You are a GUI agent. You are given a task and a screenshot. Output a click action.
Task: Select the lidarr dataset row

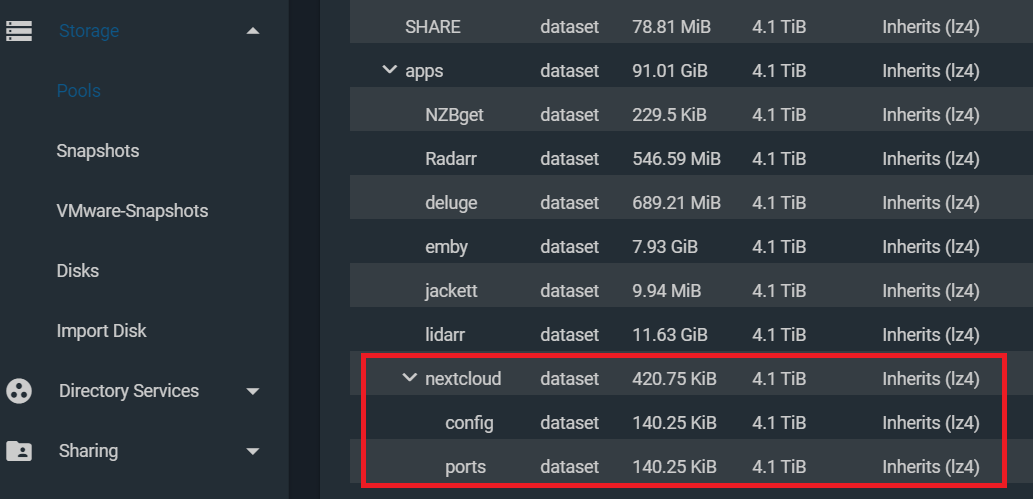coord(691,335)
